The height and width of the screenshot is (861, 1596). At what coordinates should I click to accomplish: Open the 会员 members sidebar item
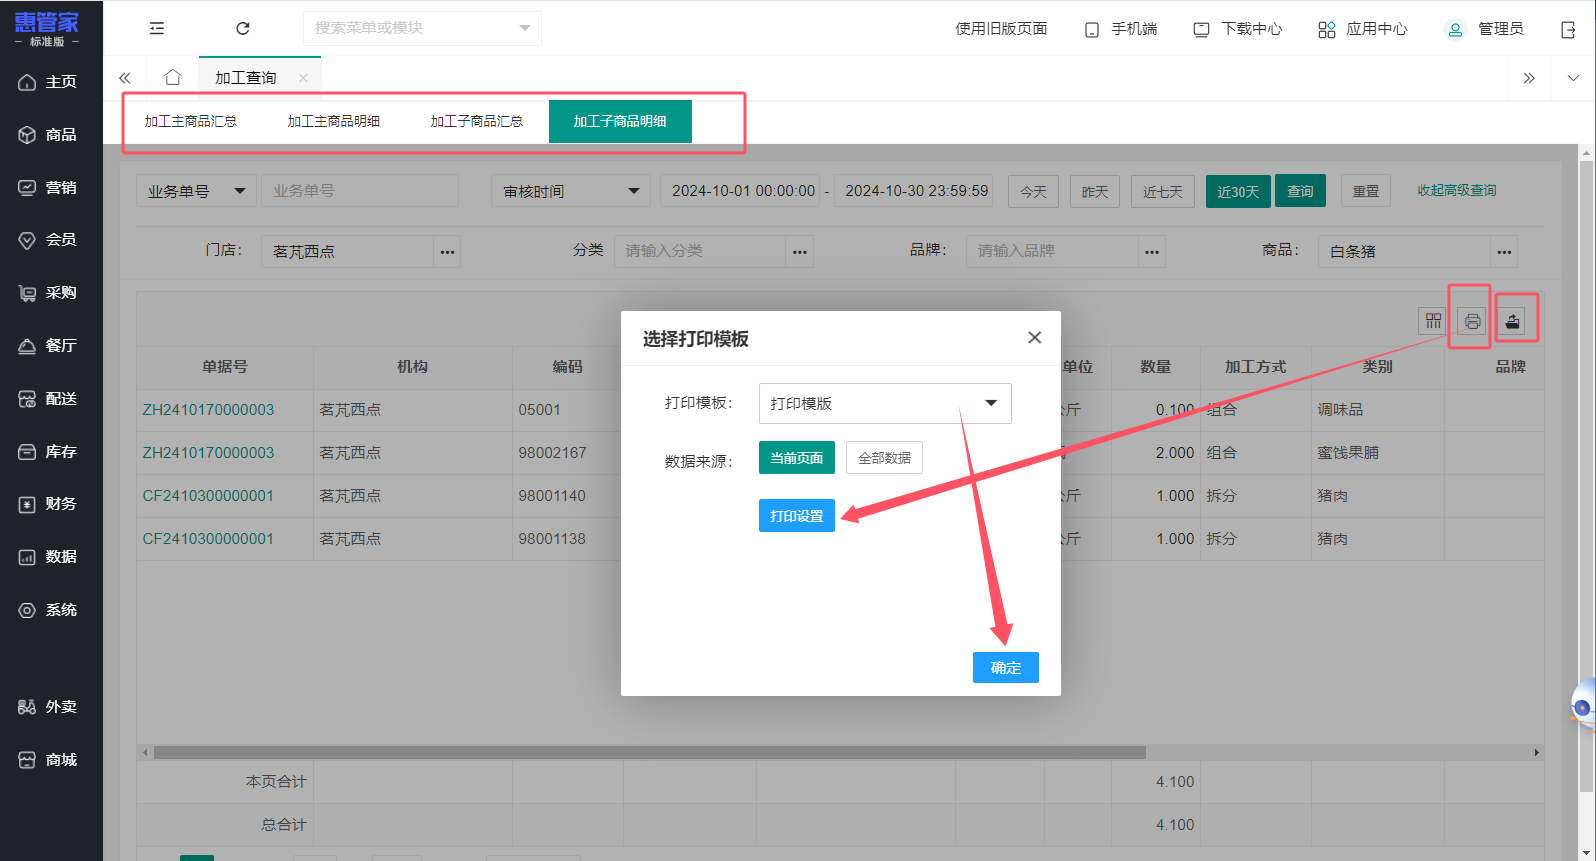[x=48, y=240]
